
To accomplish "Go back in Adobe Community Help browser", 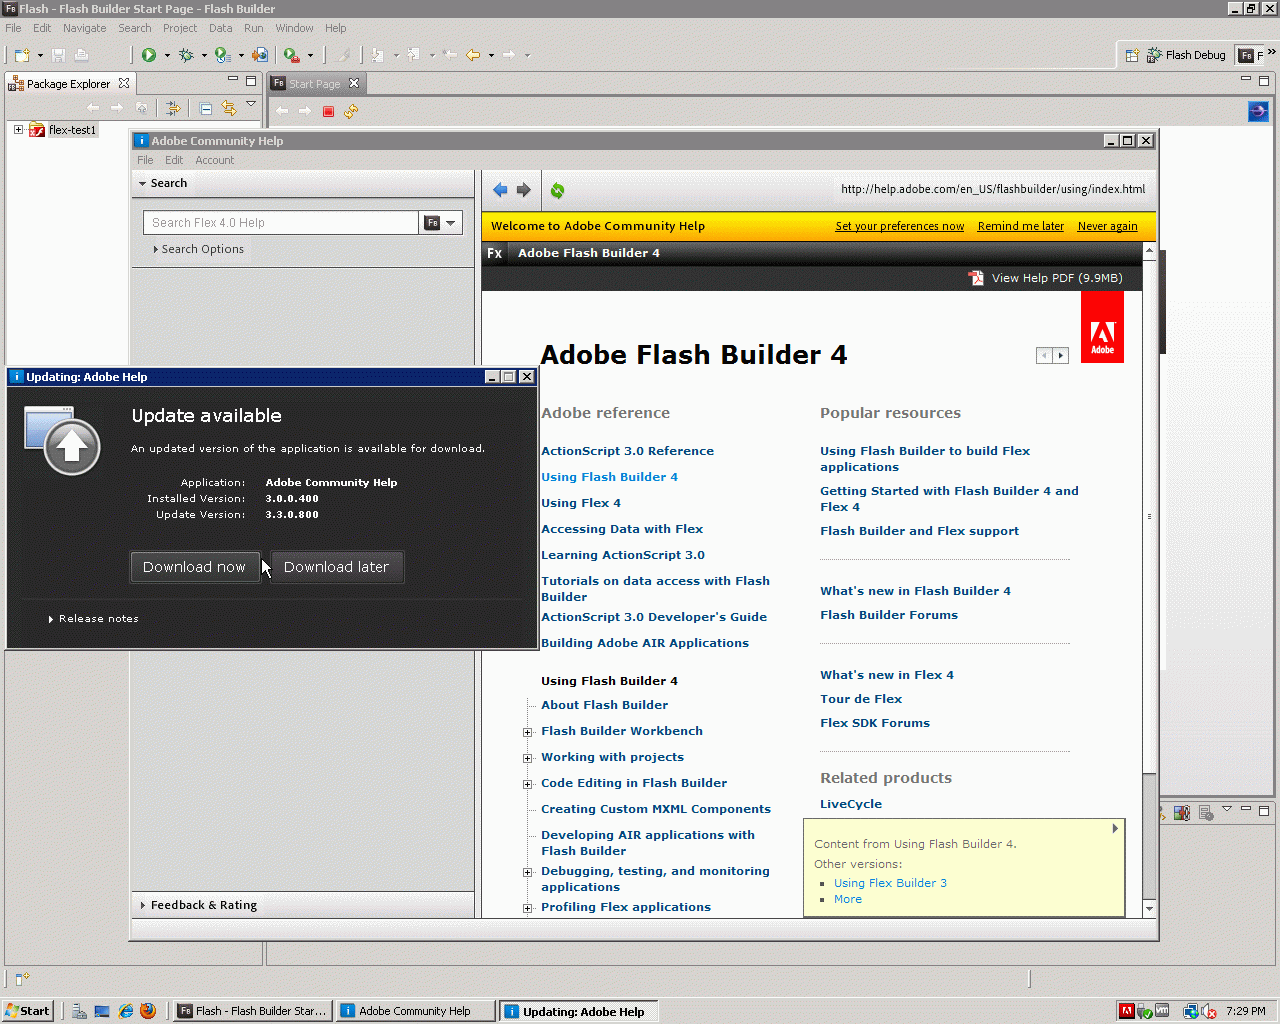I will pyautogui.click(x=500, y=190).
